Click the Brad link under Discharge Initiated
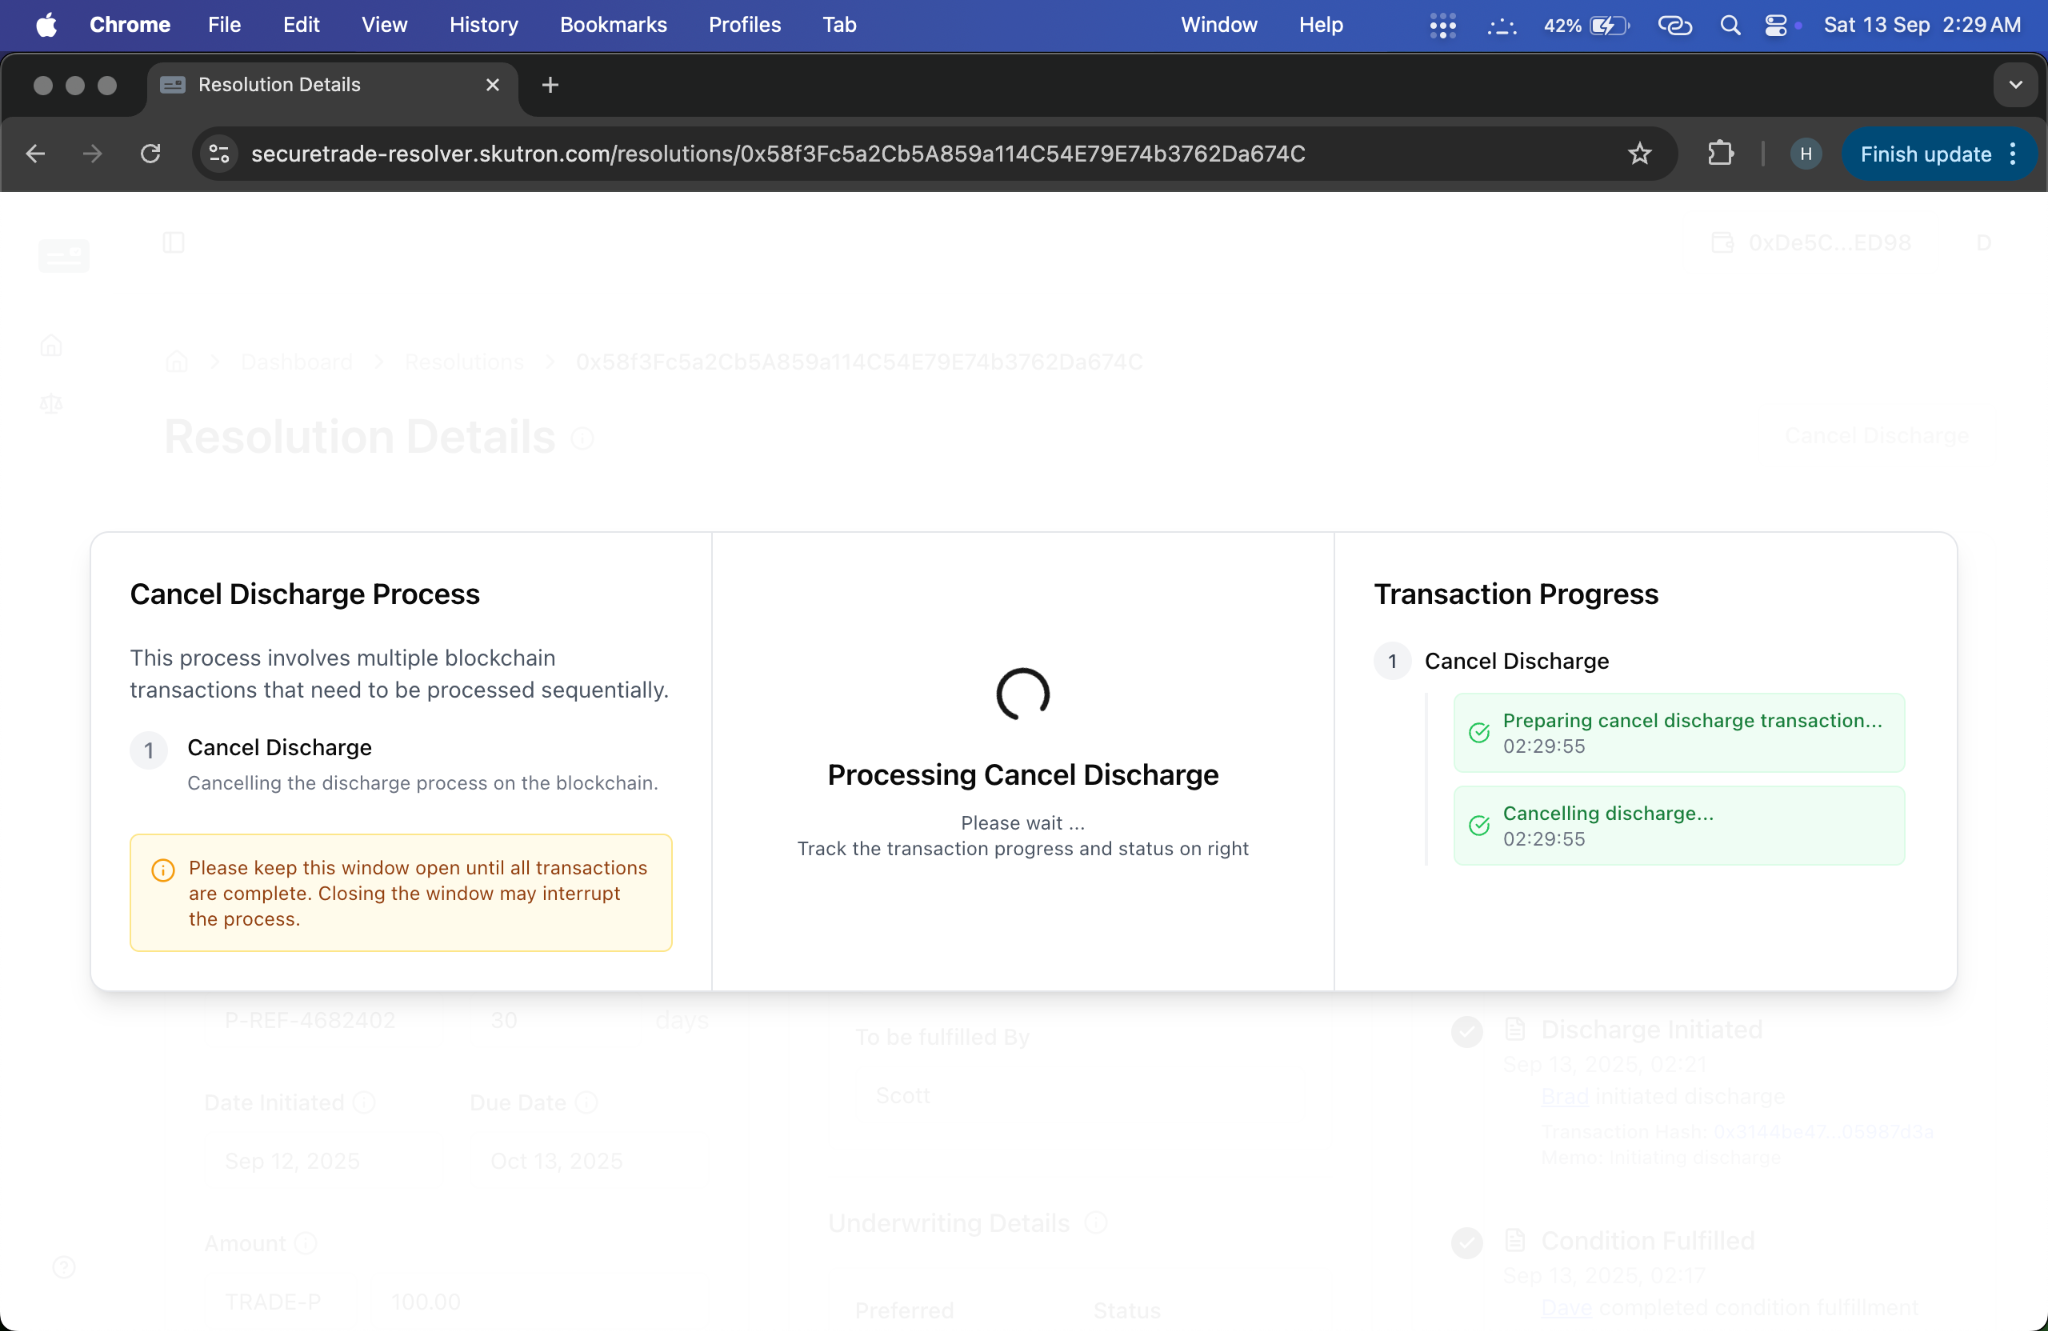2048x1331 pixels. click(x=1565, y=1097)
